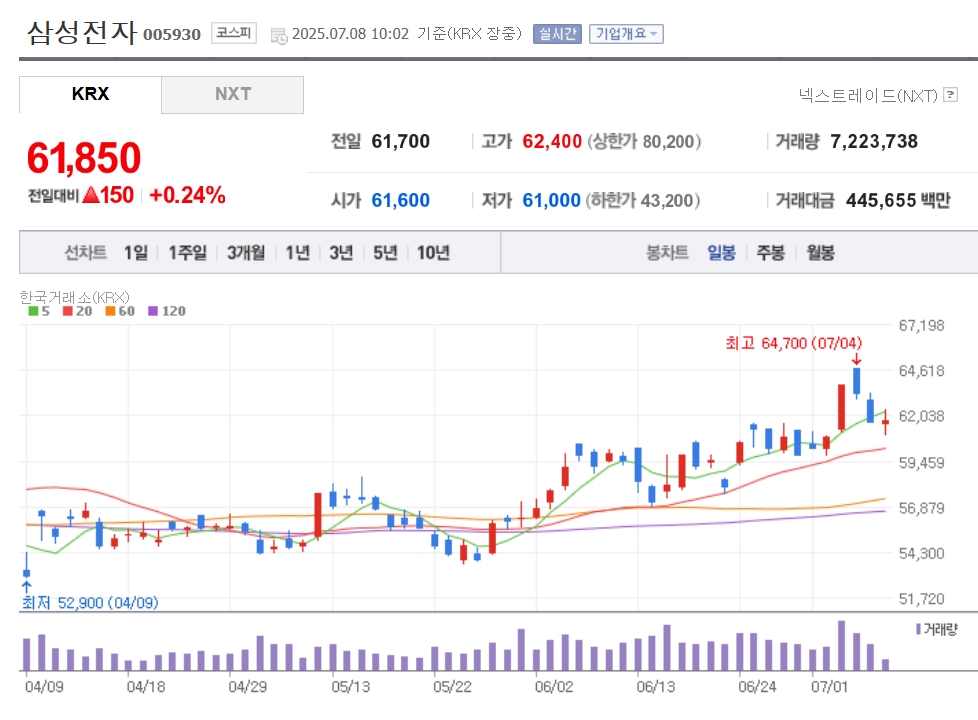Click the y-axis label 64,618

tap(921, 371)
